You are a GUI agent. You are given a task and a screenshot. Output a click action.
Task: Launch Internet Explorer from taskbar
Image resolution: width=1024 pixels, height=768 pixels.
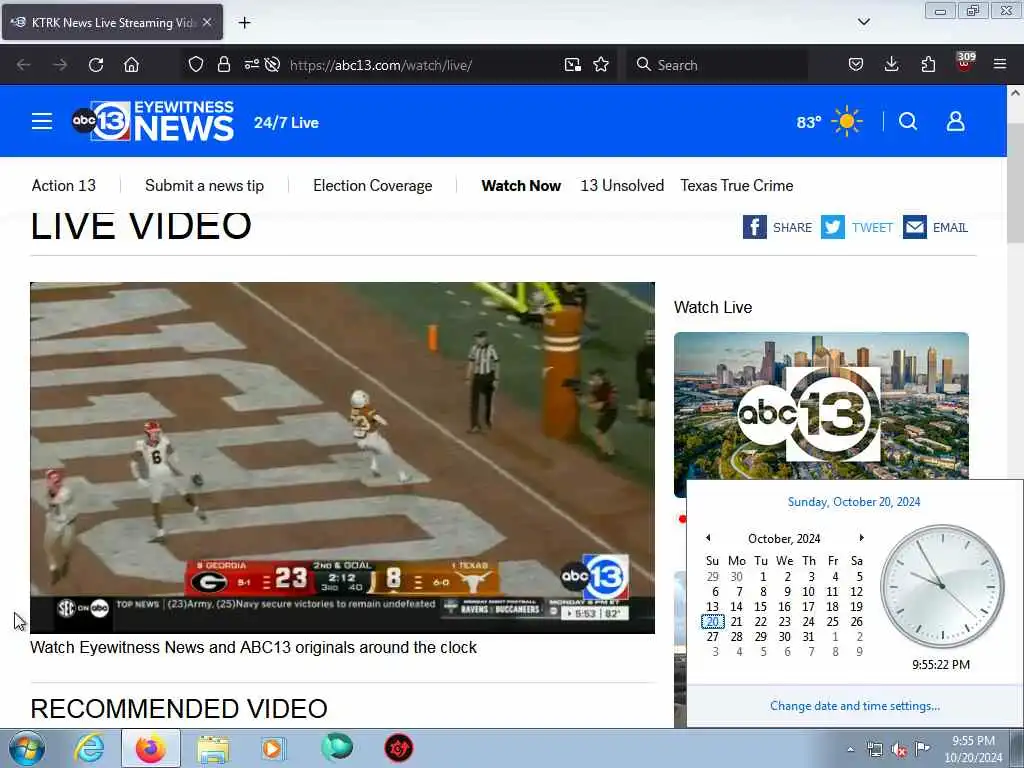89,748
